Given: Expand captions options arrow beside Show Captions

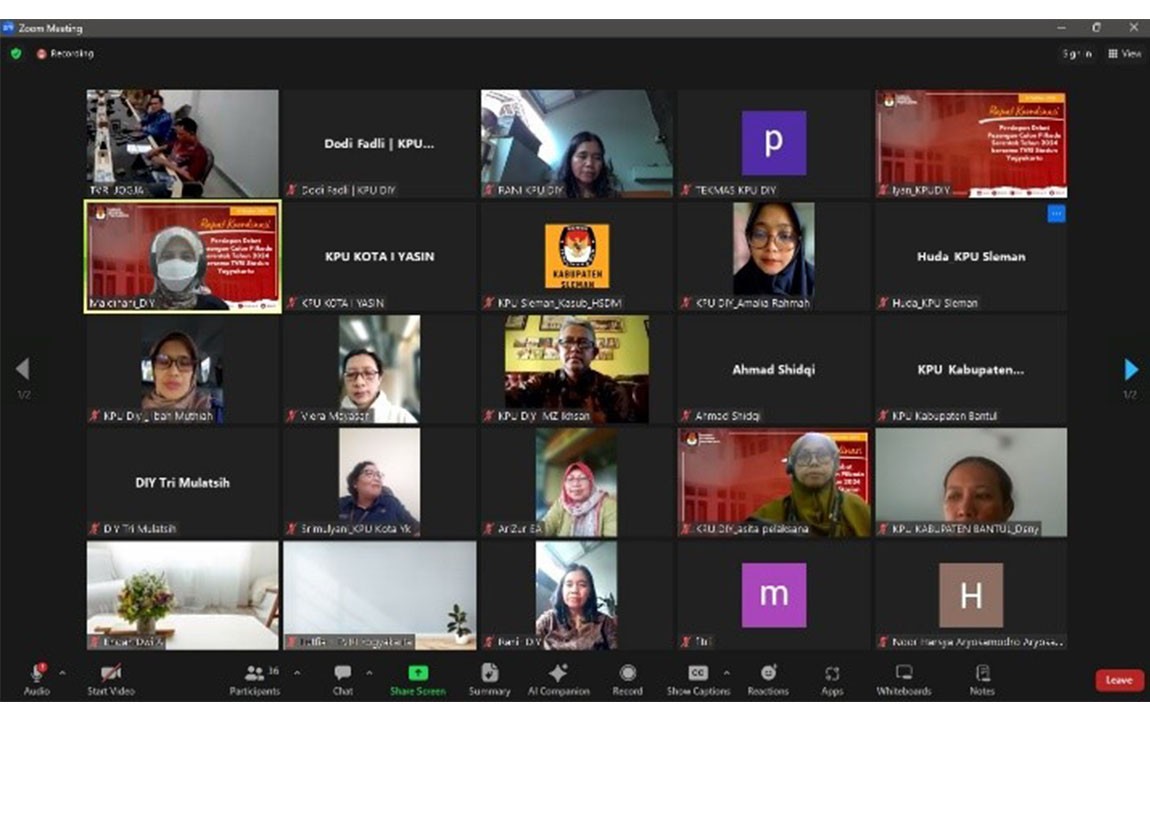Looking at the screenshot, I should (x=727, y=673).
